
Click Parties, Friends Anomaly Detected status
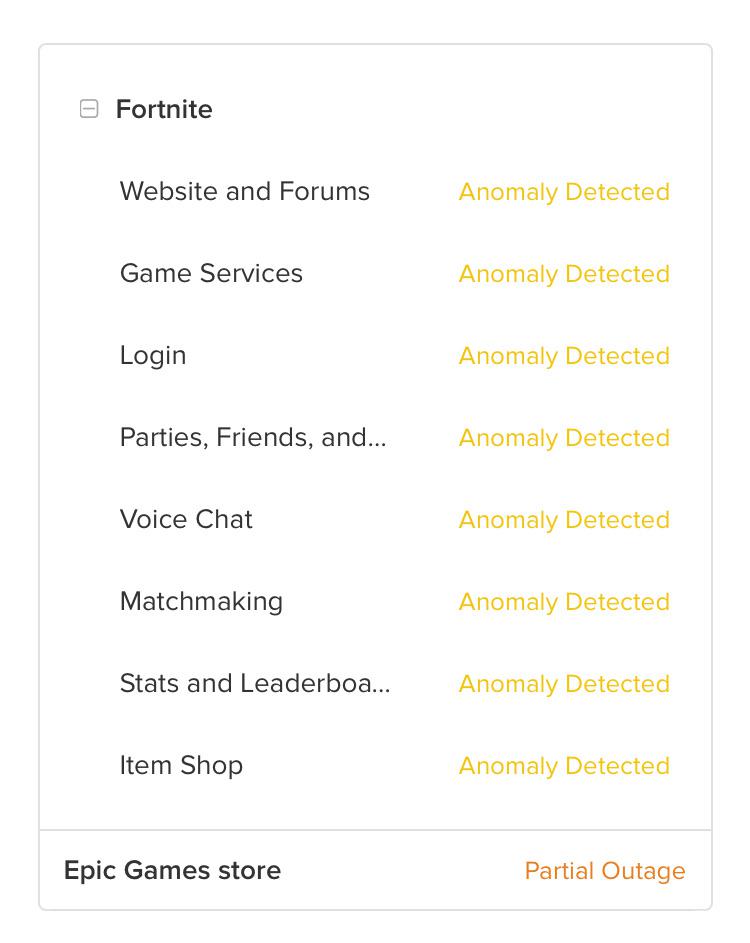(564, 438)
